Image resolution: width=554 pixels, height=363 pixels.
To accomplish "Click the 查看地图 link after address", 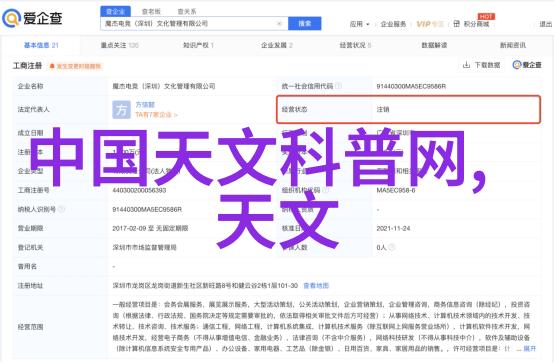I will pos(316,286).
